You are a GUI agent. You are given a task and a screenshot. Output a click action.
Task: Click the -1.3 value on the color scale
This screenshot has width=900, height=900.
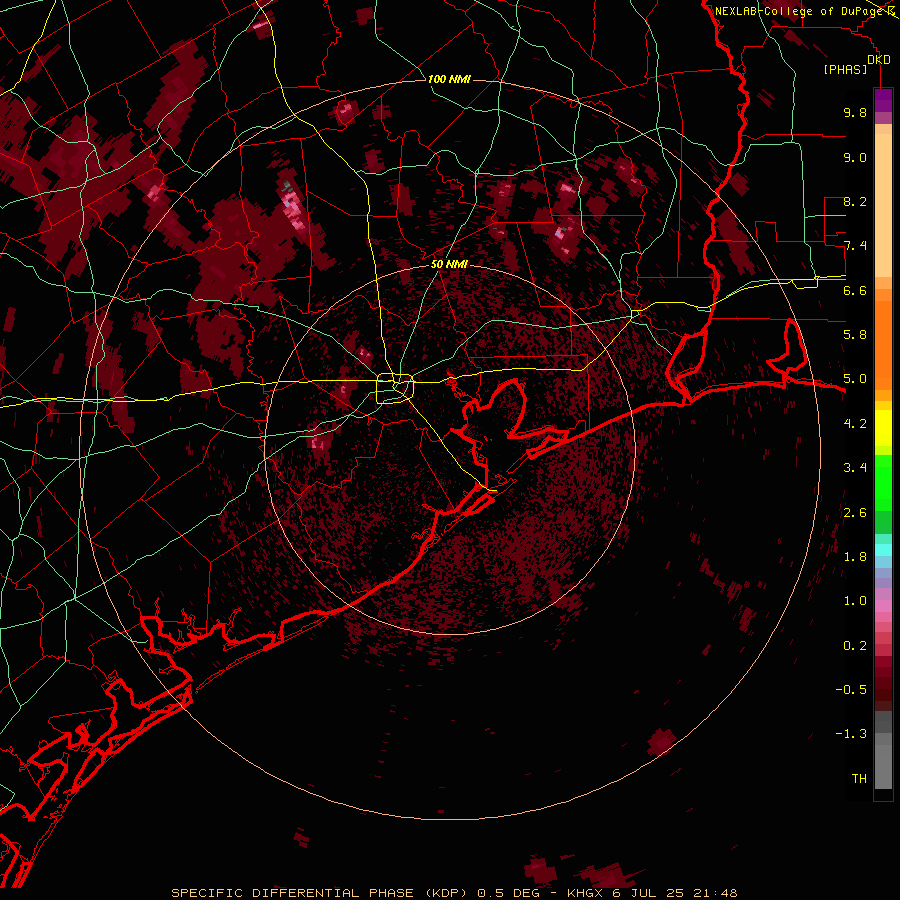851,734
